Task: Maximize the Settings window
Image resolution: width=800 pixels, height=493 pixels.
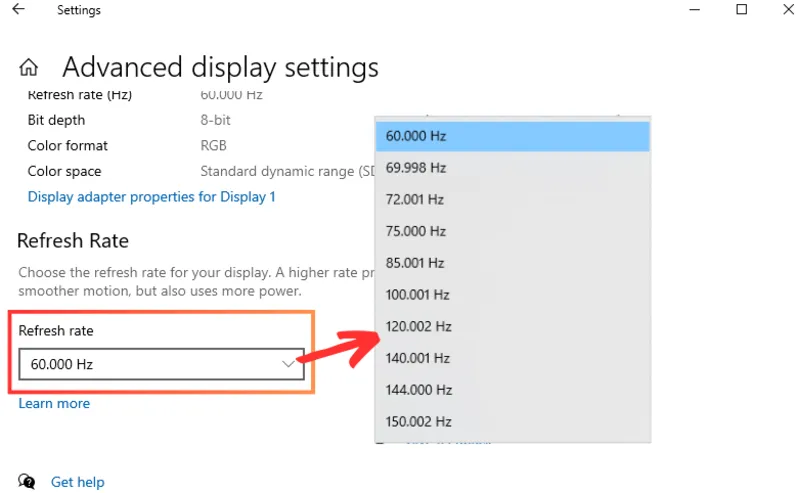Action: coord(741,9)
